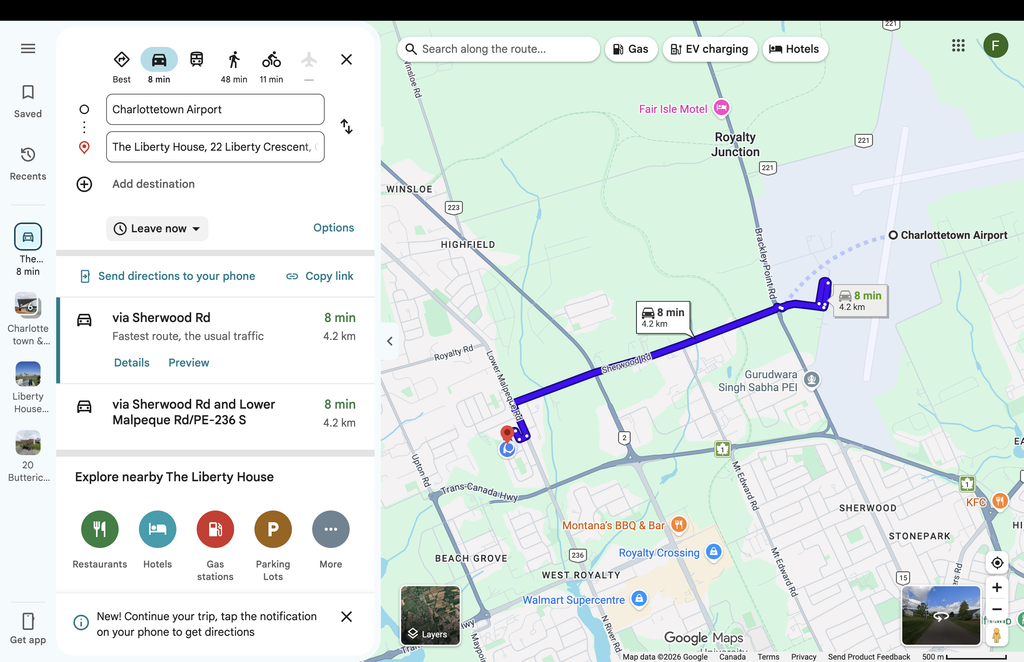Click green 8 min route label

coord(861,301)
